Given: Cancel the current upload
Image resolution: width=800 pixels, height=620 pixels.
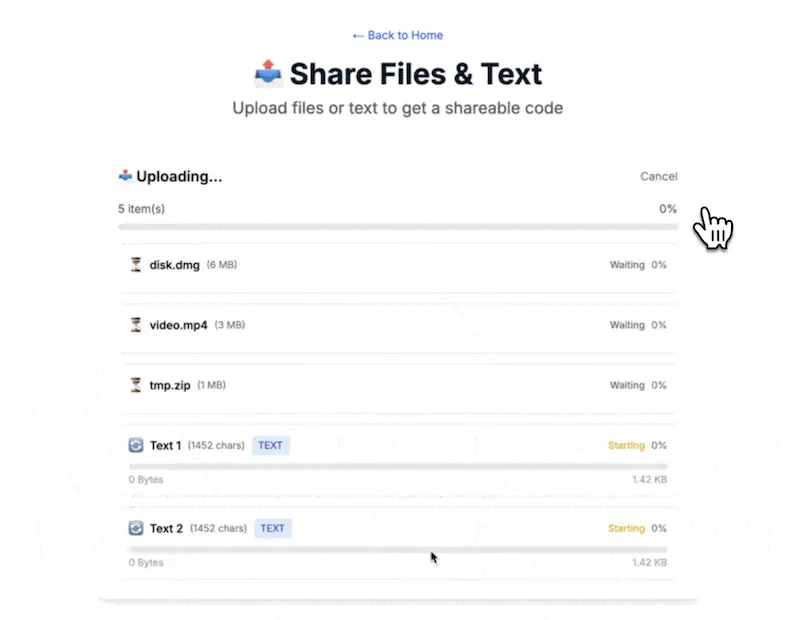Looking at the screenshot, I should click(659, 176).
